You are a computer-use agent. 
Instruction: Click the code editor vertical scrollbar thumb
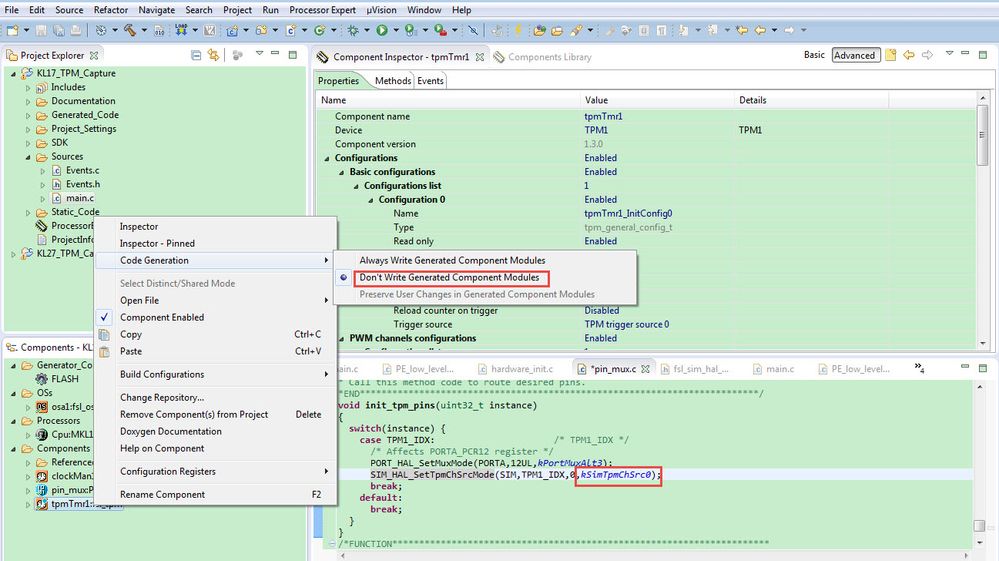click(x=979, y=525)
